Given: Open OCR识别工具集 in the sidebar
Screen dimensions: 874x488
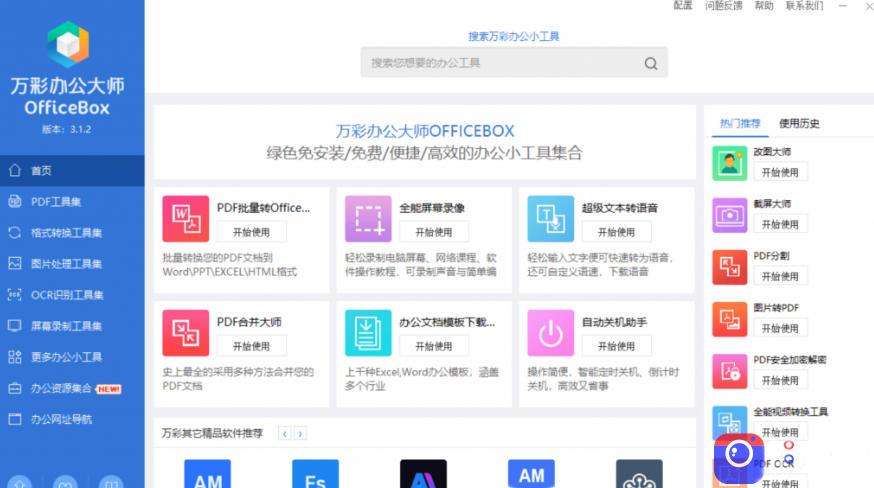Looking at the screenshot, I should pyautogui.click(x=72, y=295).
